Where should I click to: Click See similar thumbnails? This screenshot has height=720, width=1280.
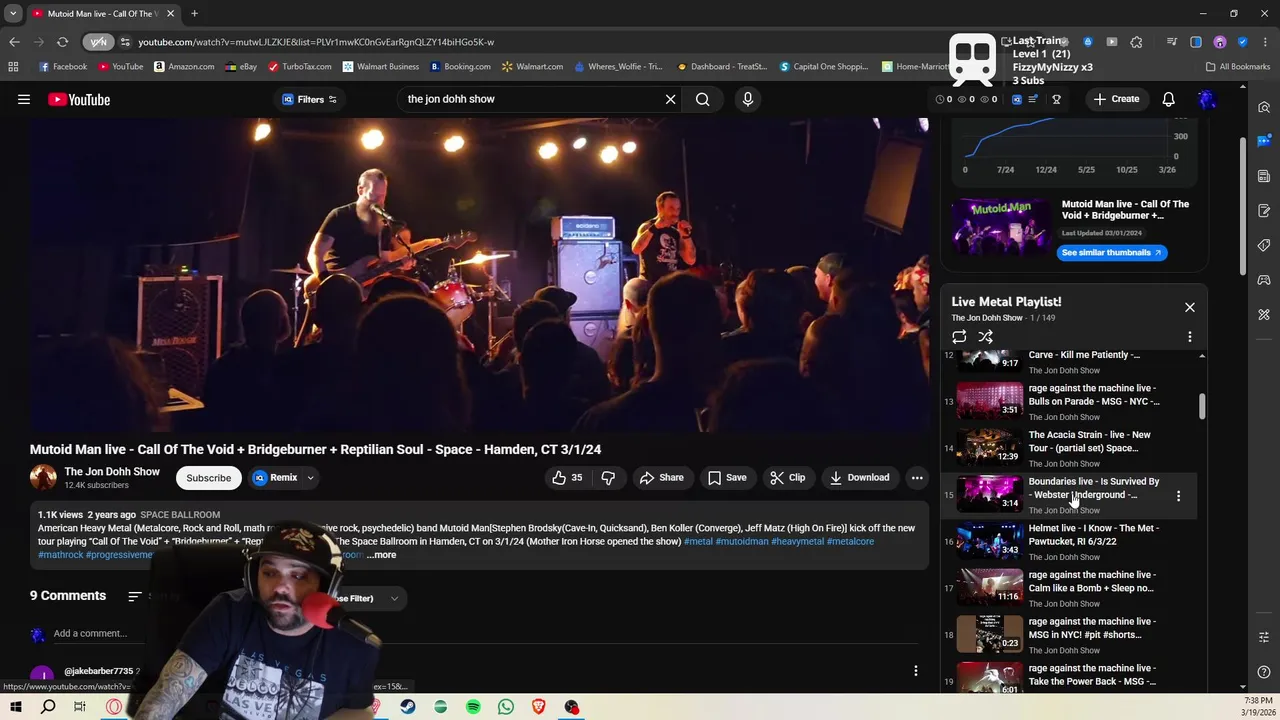point(1111,253)
